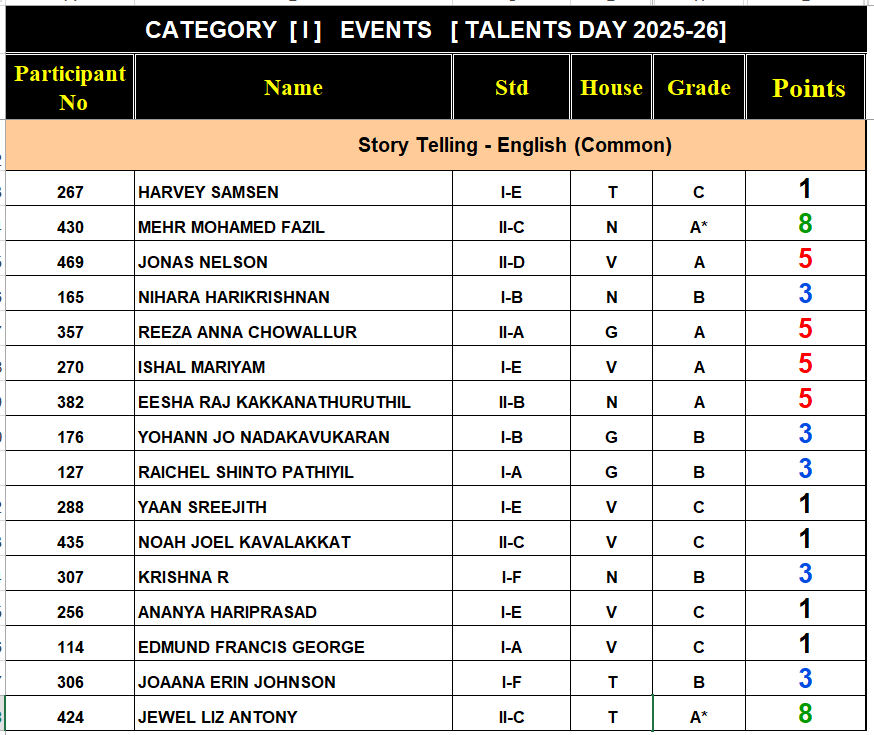This screenshot has height=735, width=874.
Task: Select the Grade column header
Action: [699, 87]
